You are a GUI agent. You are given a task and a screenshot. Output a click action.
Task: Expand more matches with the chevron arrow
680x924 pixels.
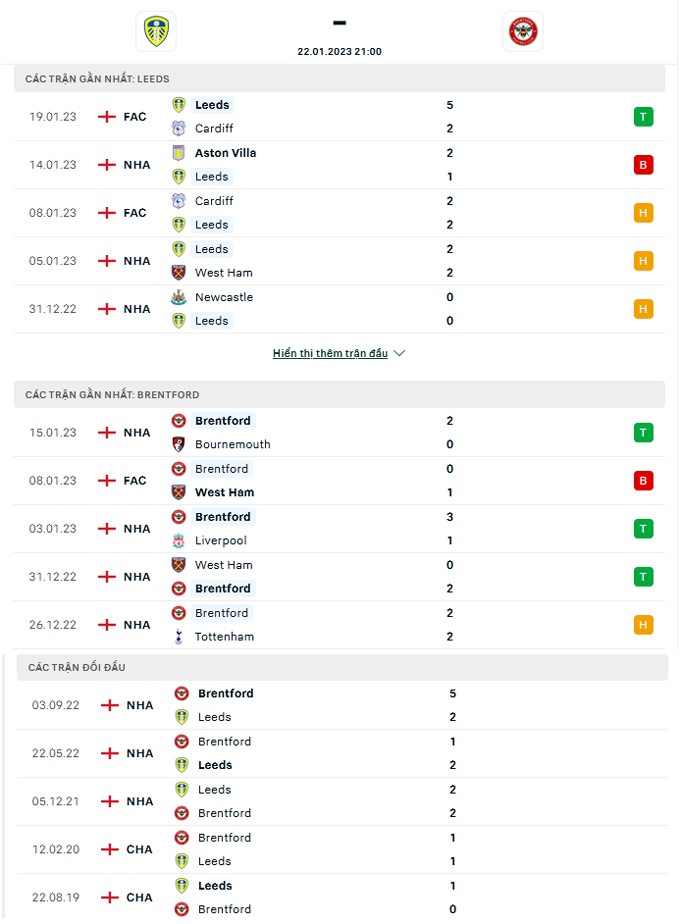[x=400, y=353]
